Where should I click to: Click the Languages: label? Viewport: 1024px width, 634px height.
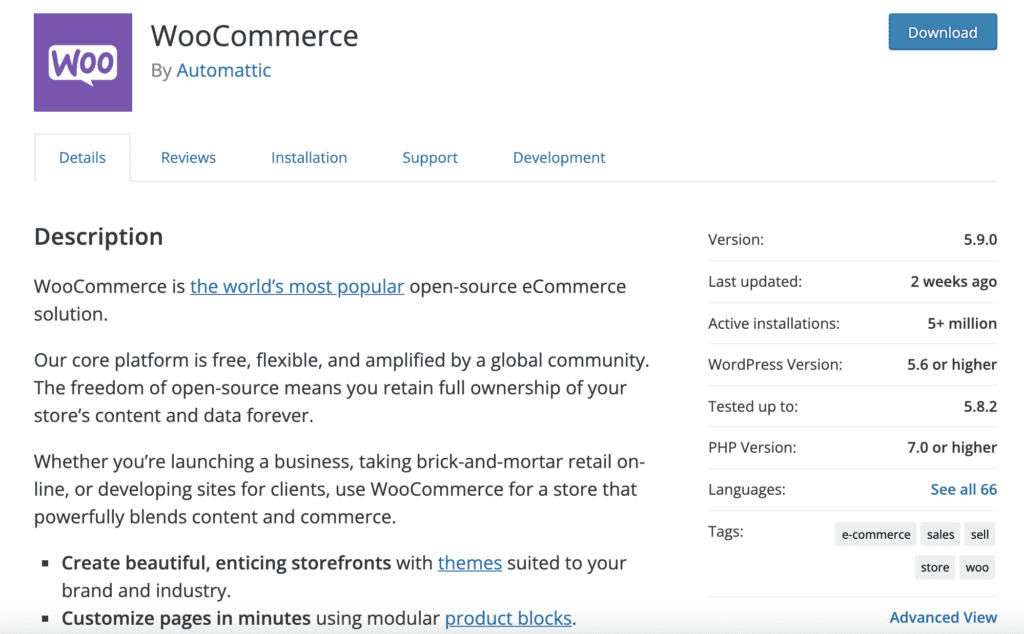[x=747, y=489]
